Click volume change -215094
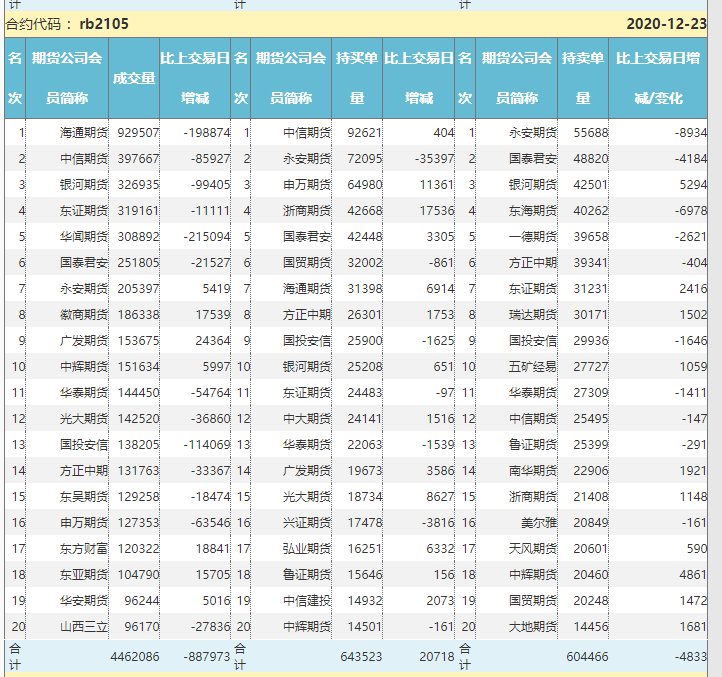This screenshot has width=722, height=677. [x=207, y=237]
